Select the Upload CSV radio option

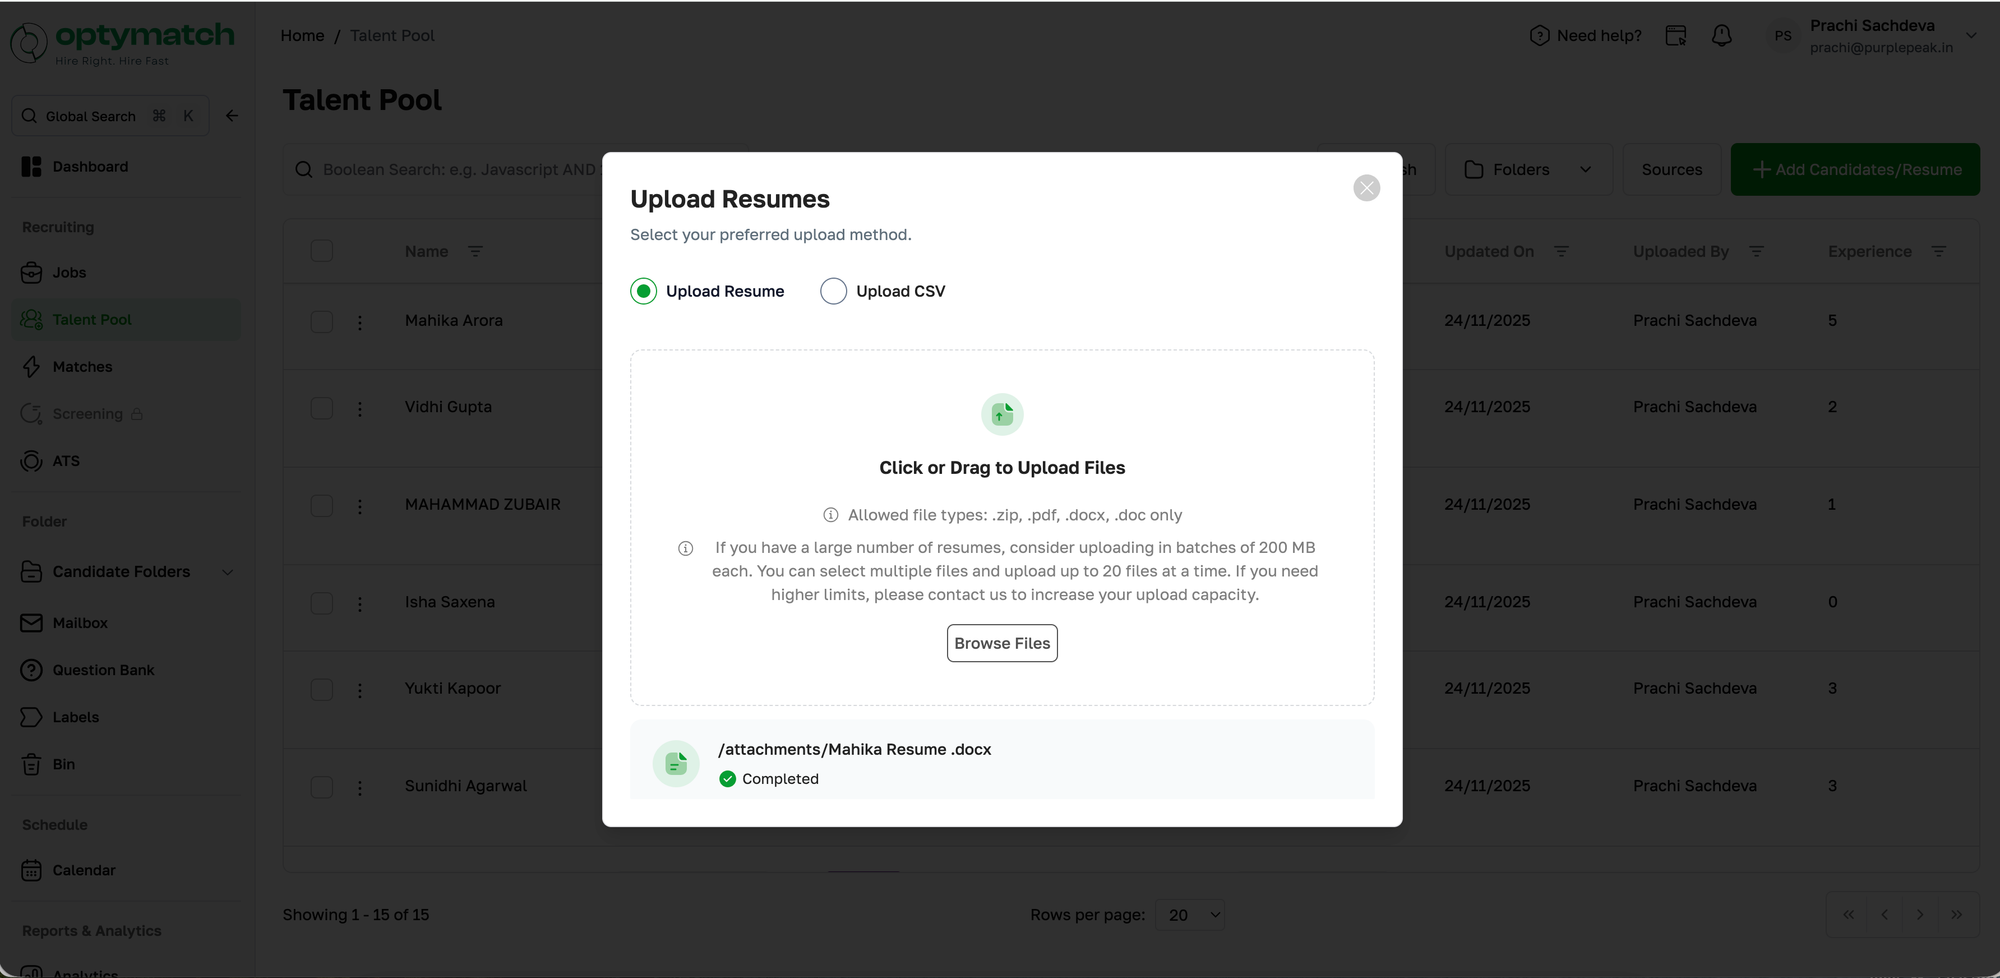click(x=833, y=291)
